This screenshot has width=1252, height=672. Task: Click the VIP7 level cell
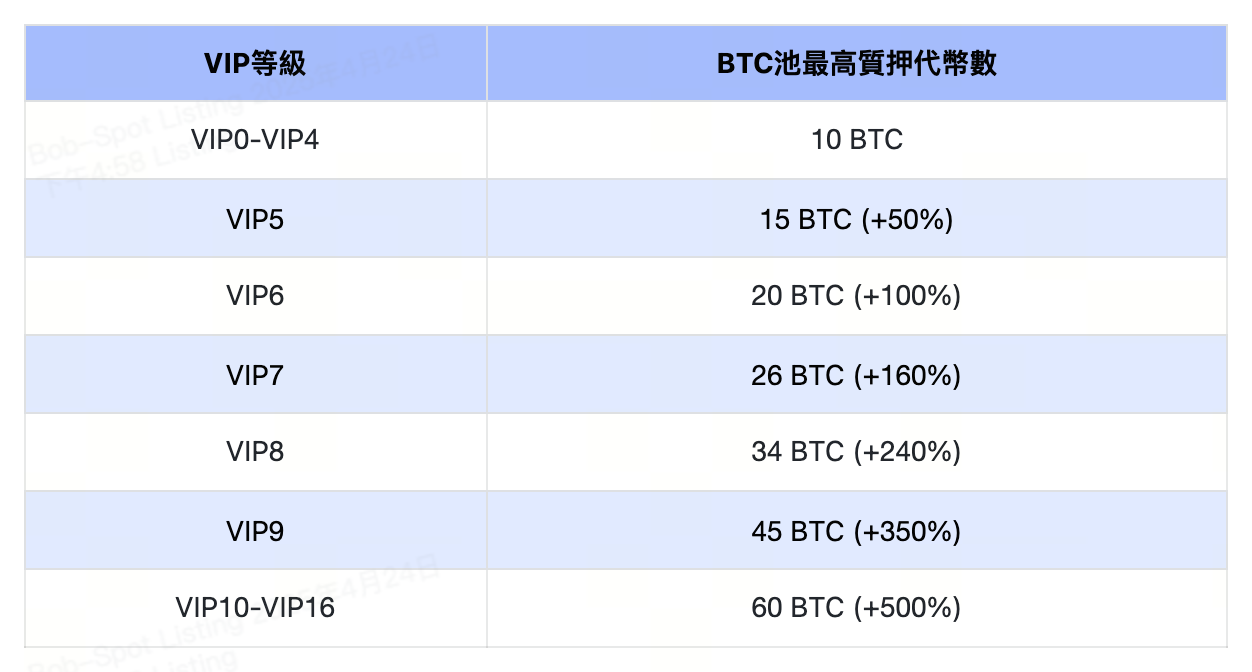pyautogui.click(x=255, y=375)
